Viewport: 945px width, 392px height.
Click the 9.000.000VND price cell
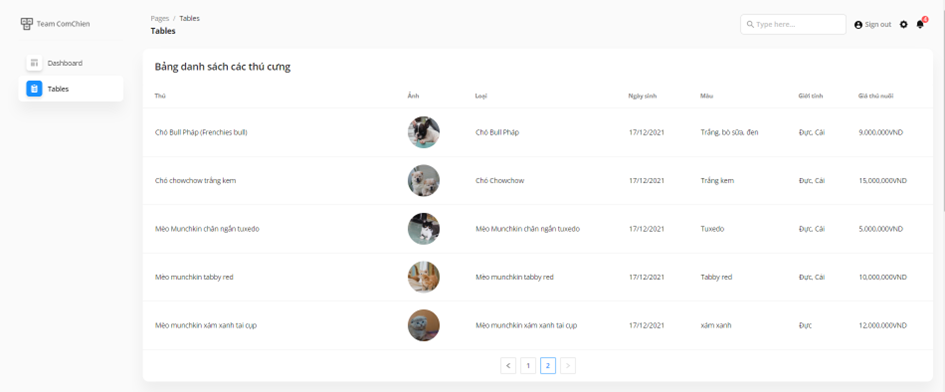coord(881,132)
